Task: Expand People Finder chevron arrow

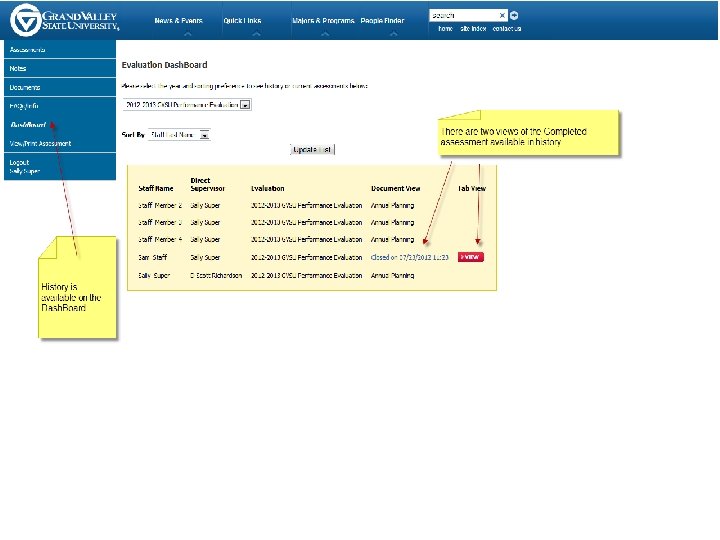Action: pos(394,34)
